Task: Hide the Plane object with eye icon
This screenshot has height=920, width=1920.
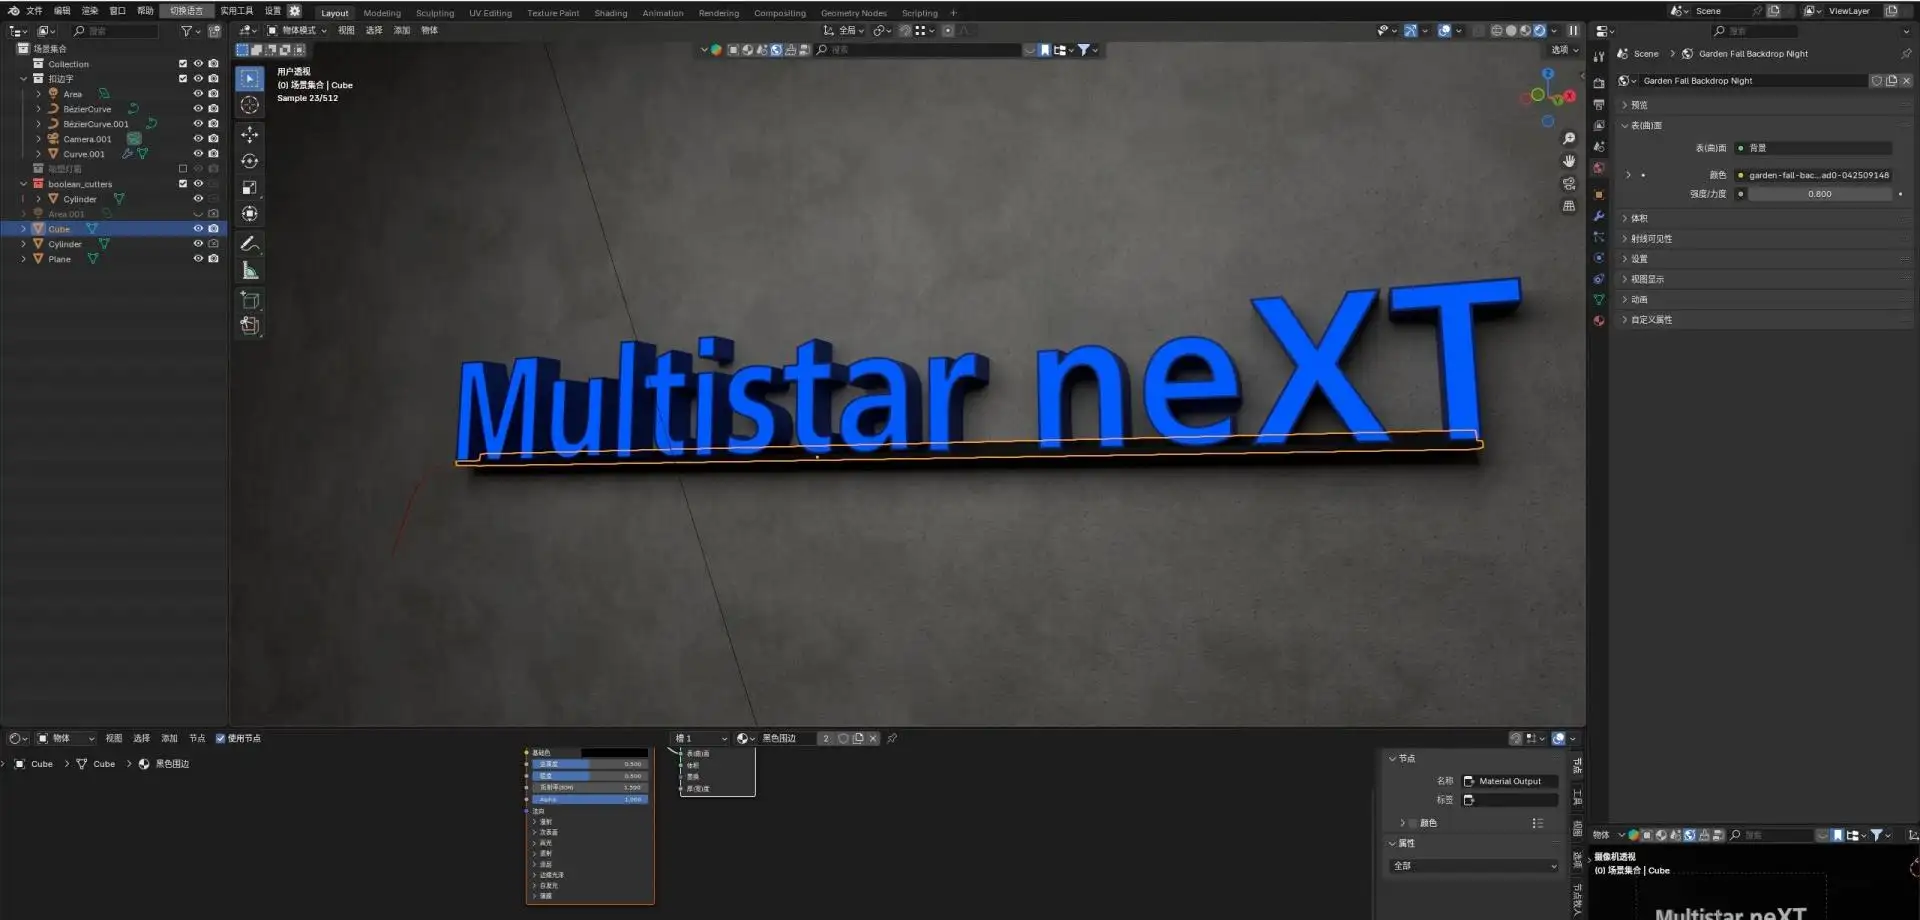Action: click(x=198, y=259)
